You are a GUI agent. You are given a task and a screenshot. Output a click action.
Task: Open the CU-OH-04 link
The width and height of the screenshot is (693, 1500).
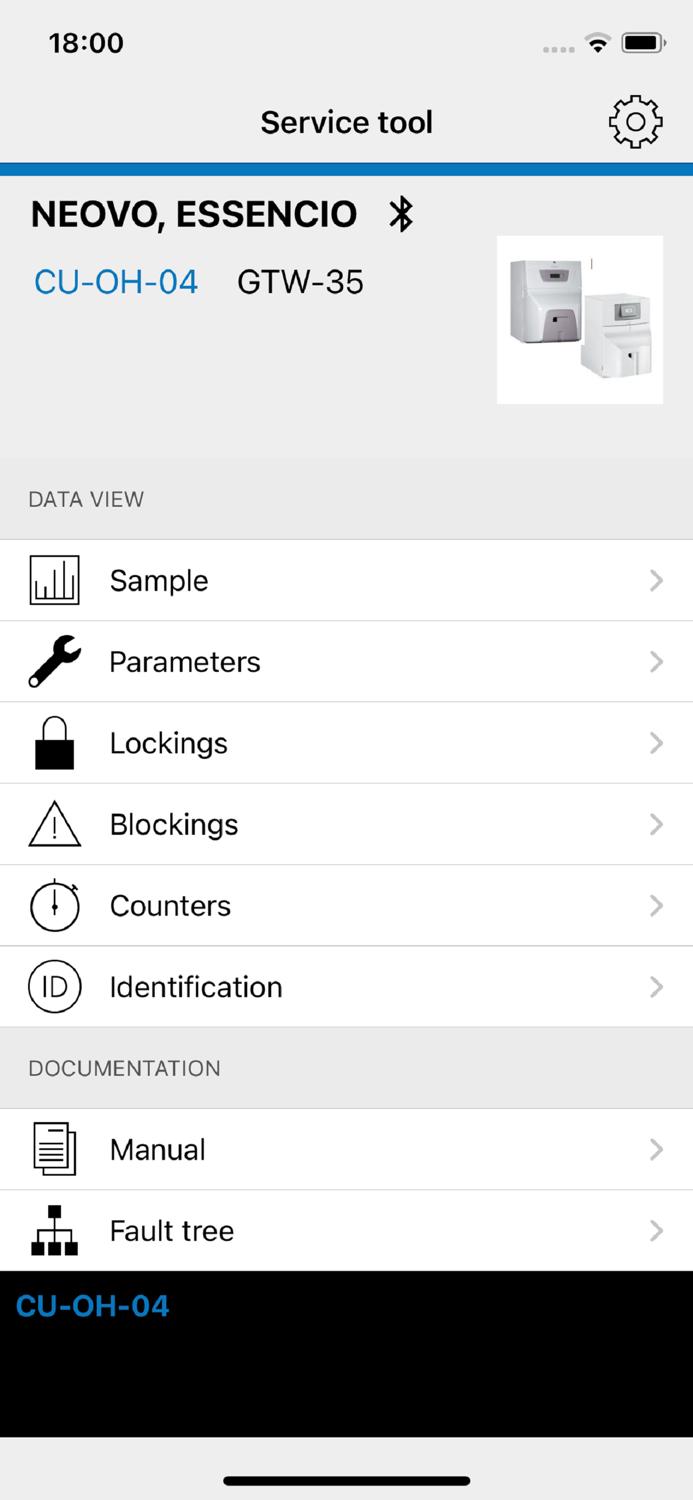(x=115, y=281)
